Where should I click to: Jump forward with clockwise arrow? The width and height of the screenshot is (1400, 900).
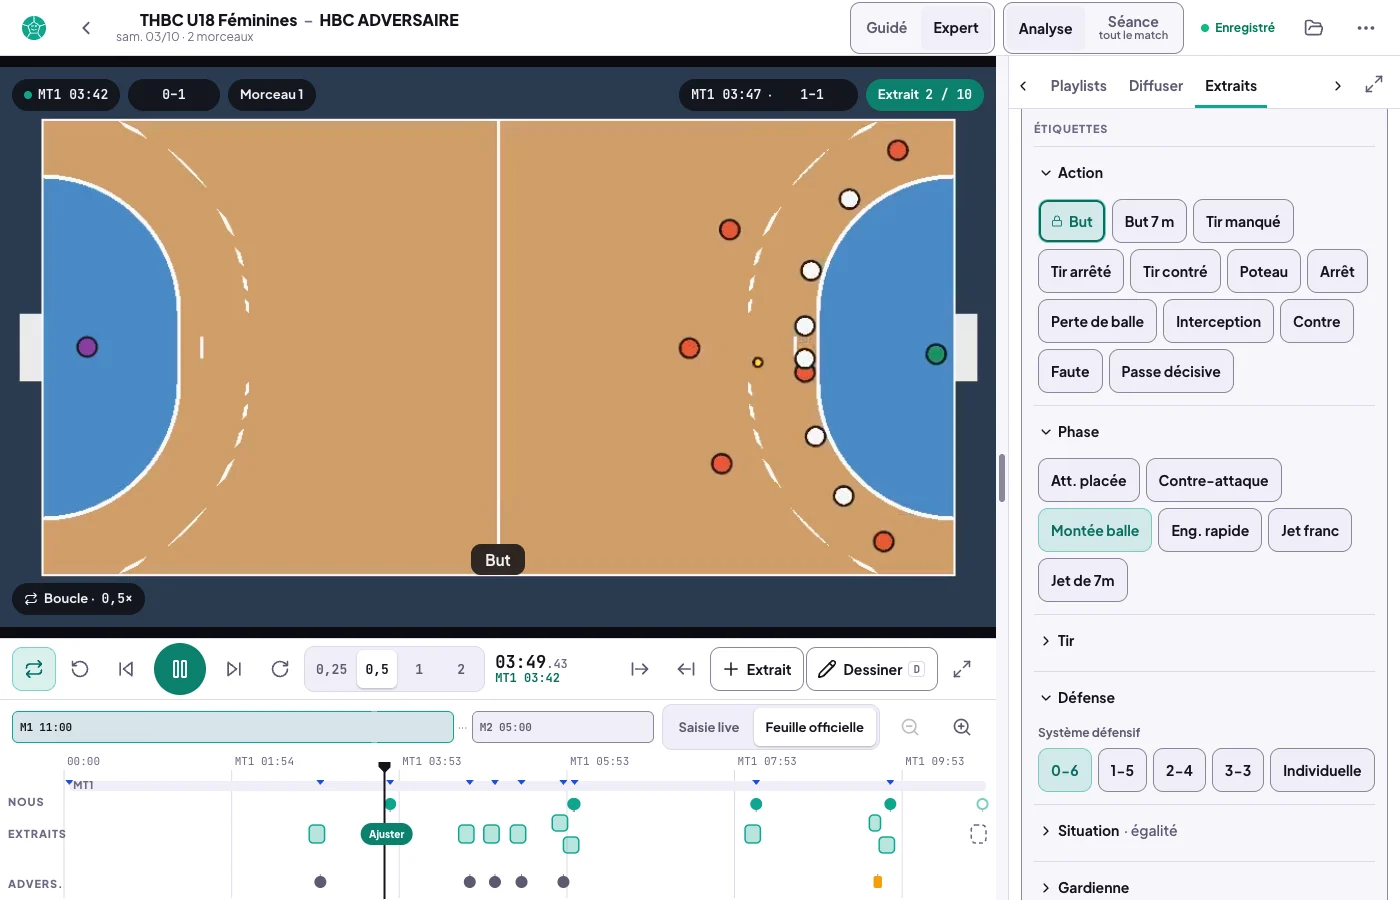pos(280,669)
